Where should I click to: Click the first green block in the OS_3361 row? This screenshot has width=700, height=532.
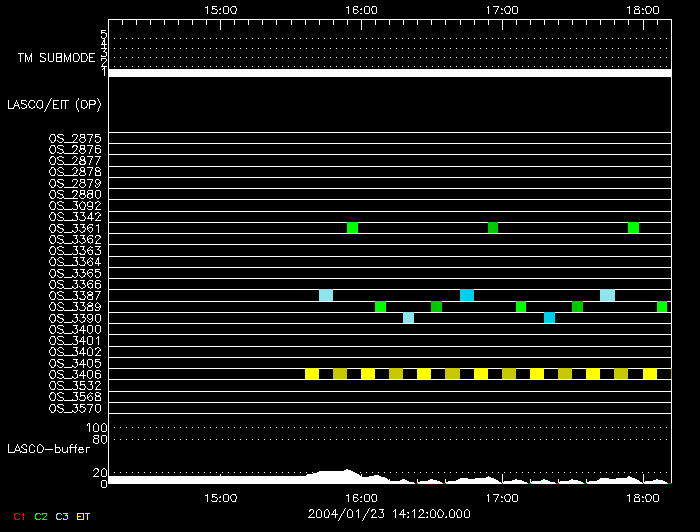coord(352,228)
